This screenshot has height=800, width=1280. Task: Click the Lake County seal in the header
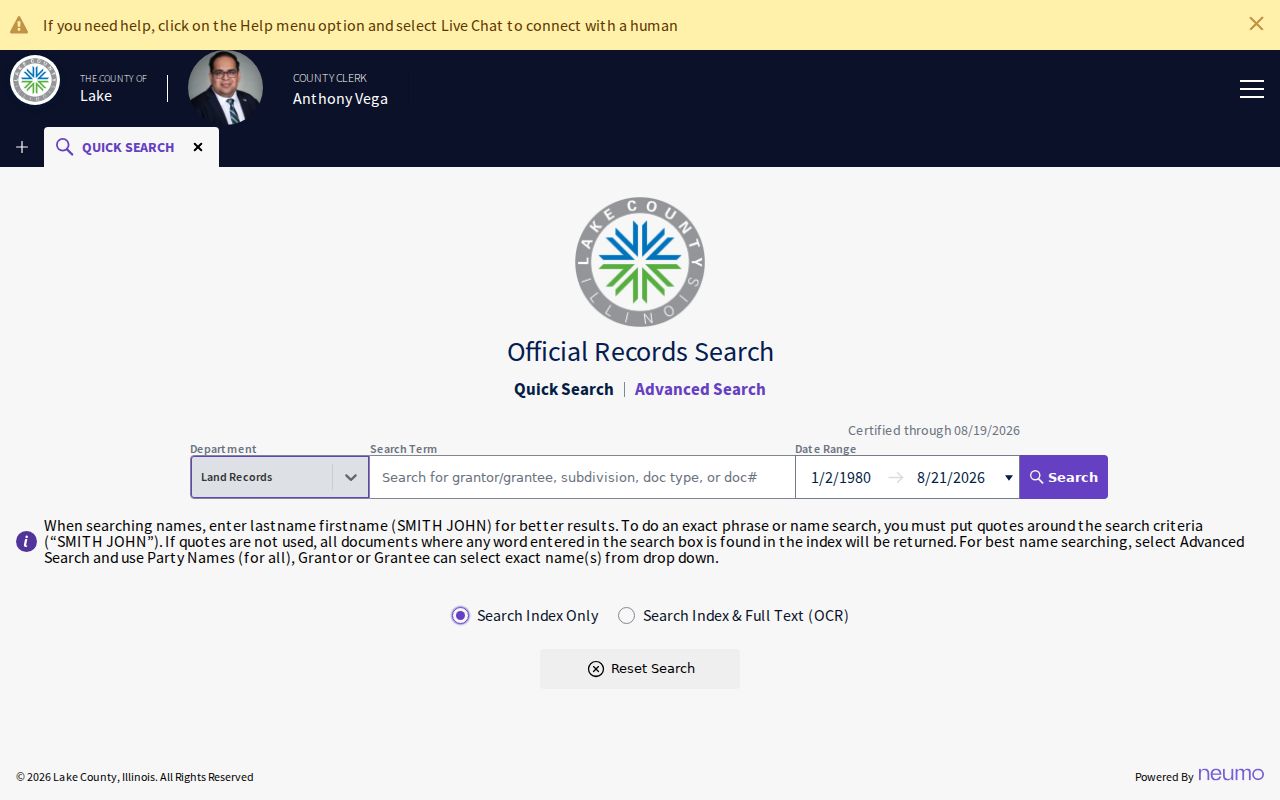[x=35, y=80]
